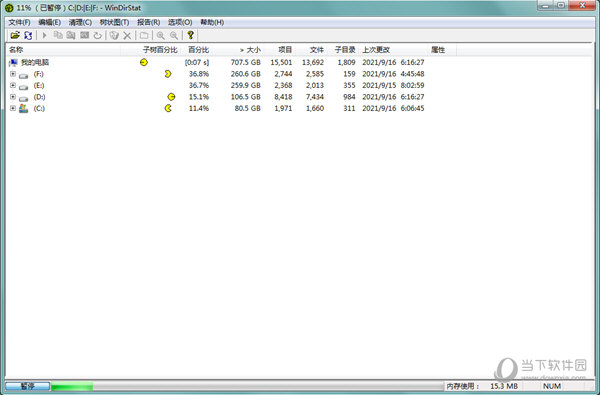Click the Refresh all toolbar icon

coord(28,35)
